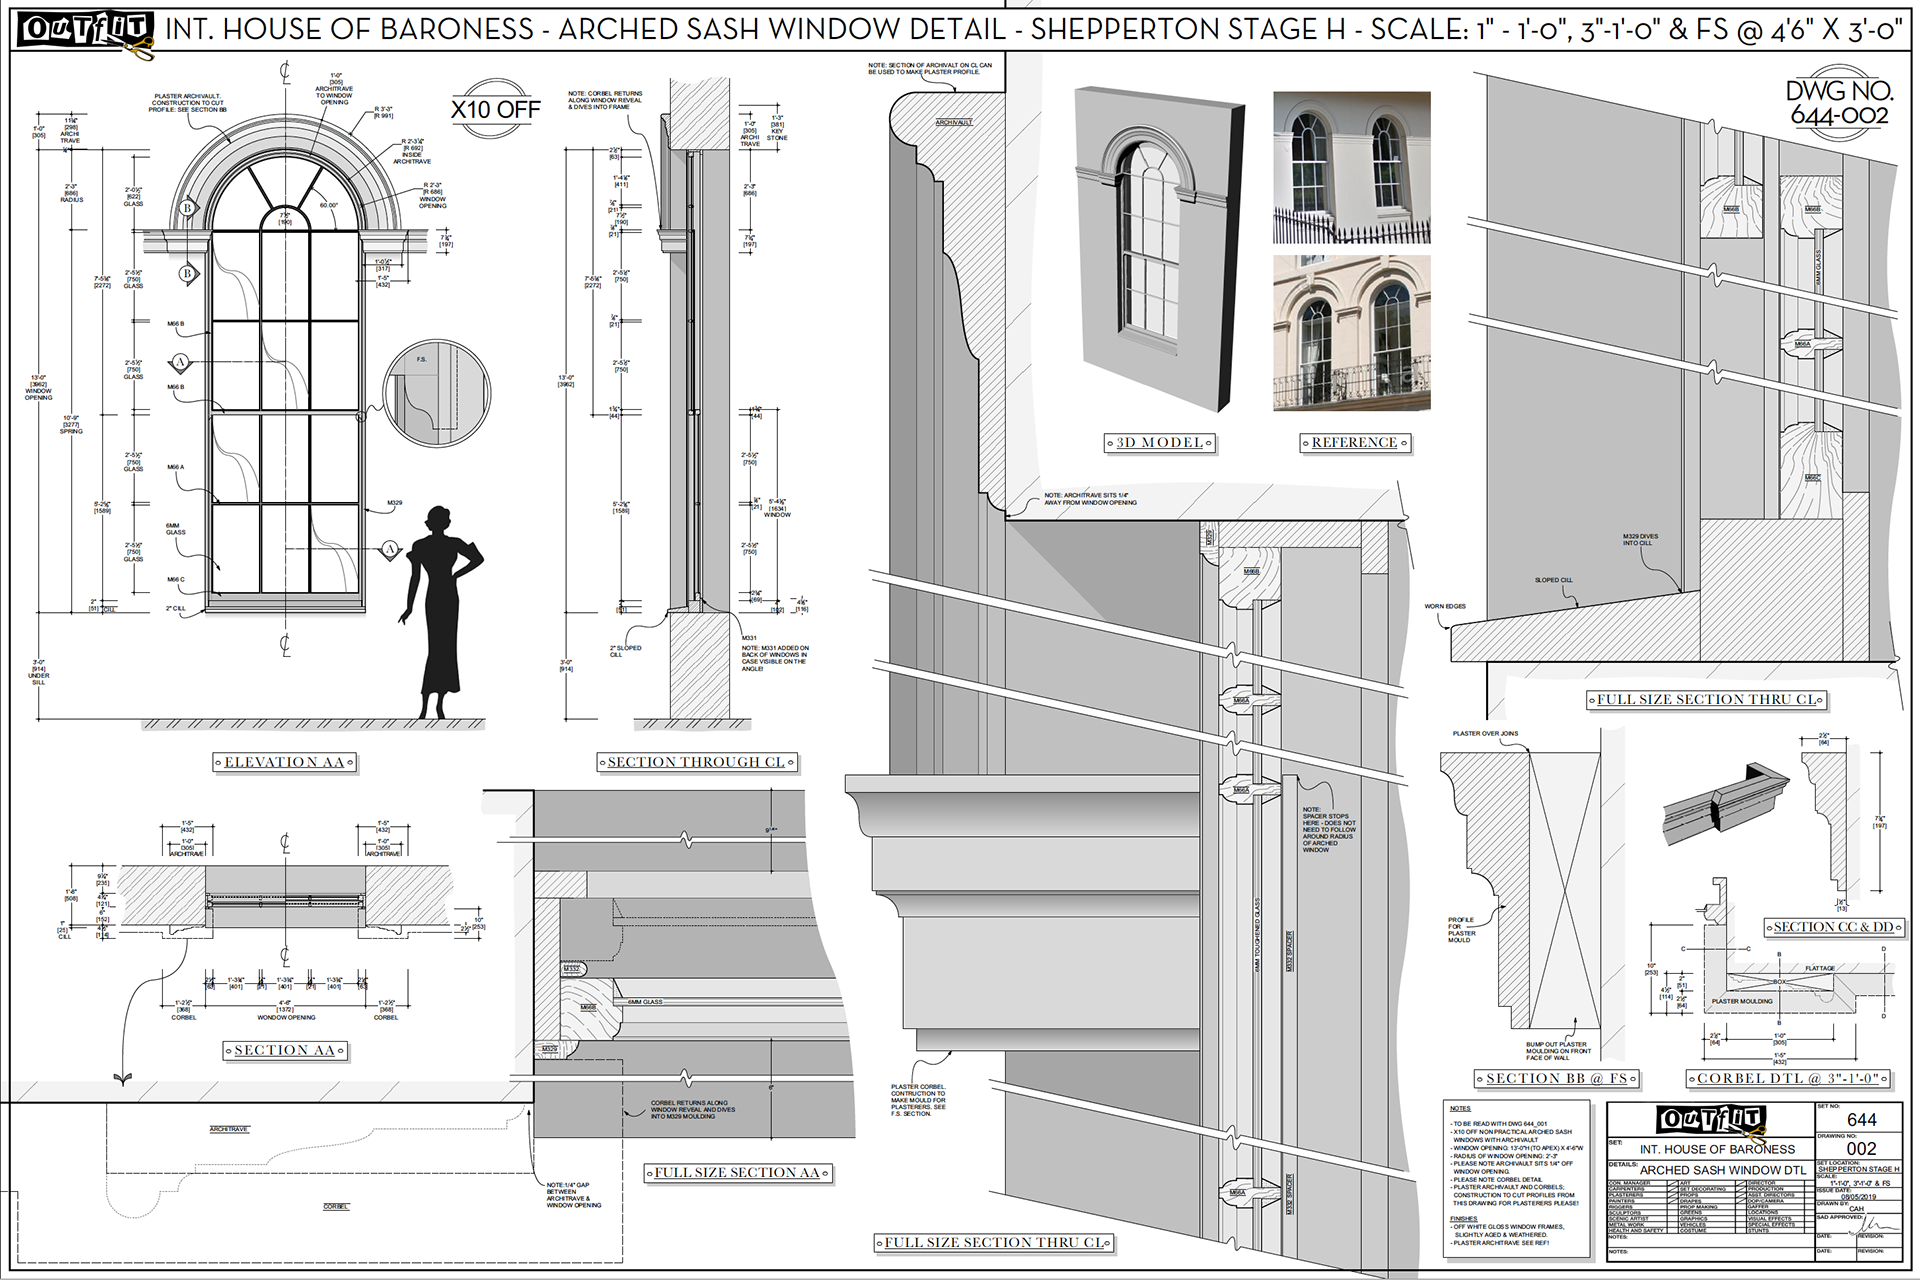Toggle the Painters distribution checkbox
Image resolution: width=1920 pixels, height=1280 pixels.
point(1673,1201)
